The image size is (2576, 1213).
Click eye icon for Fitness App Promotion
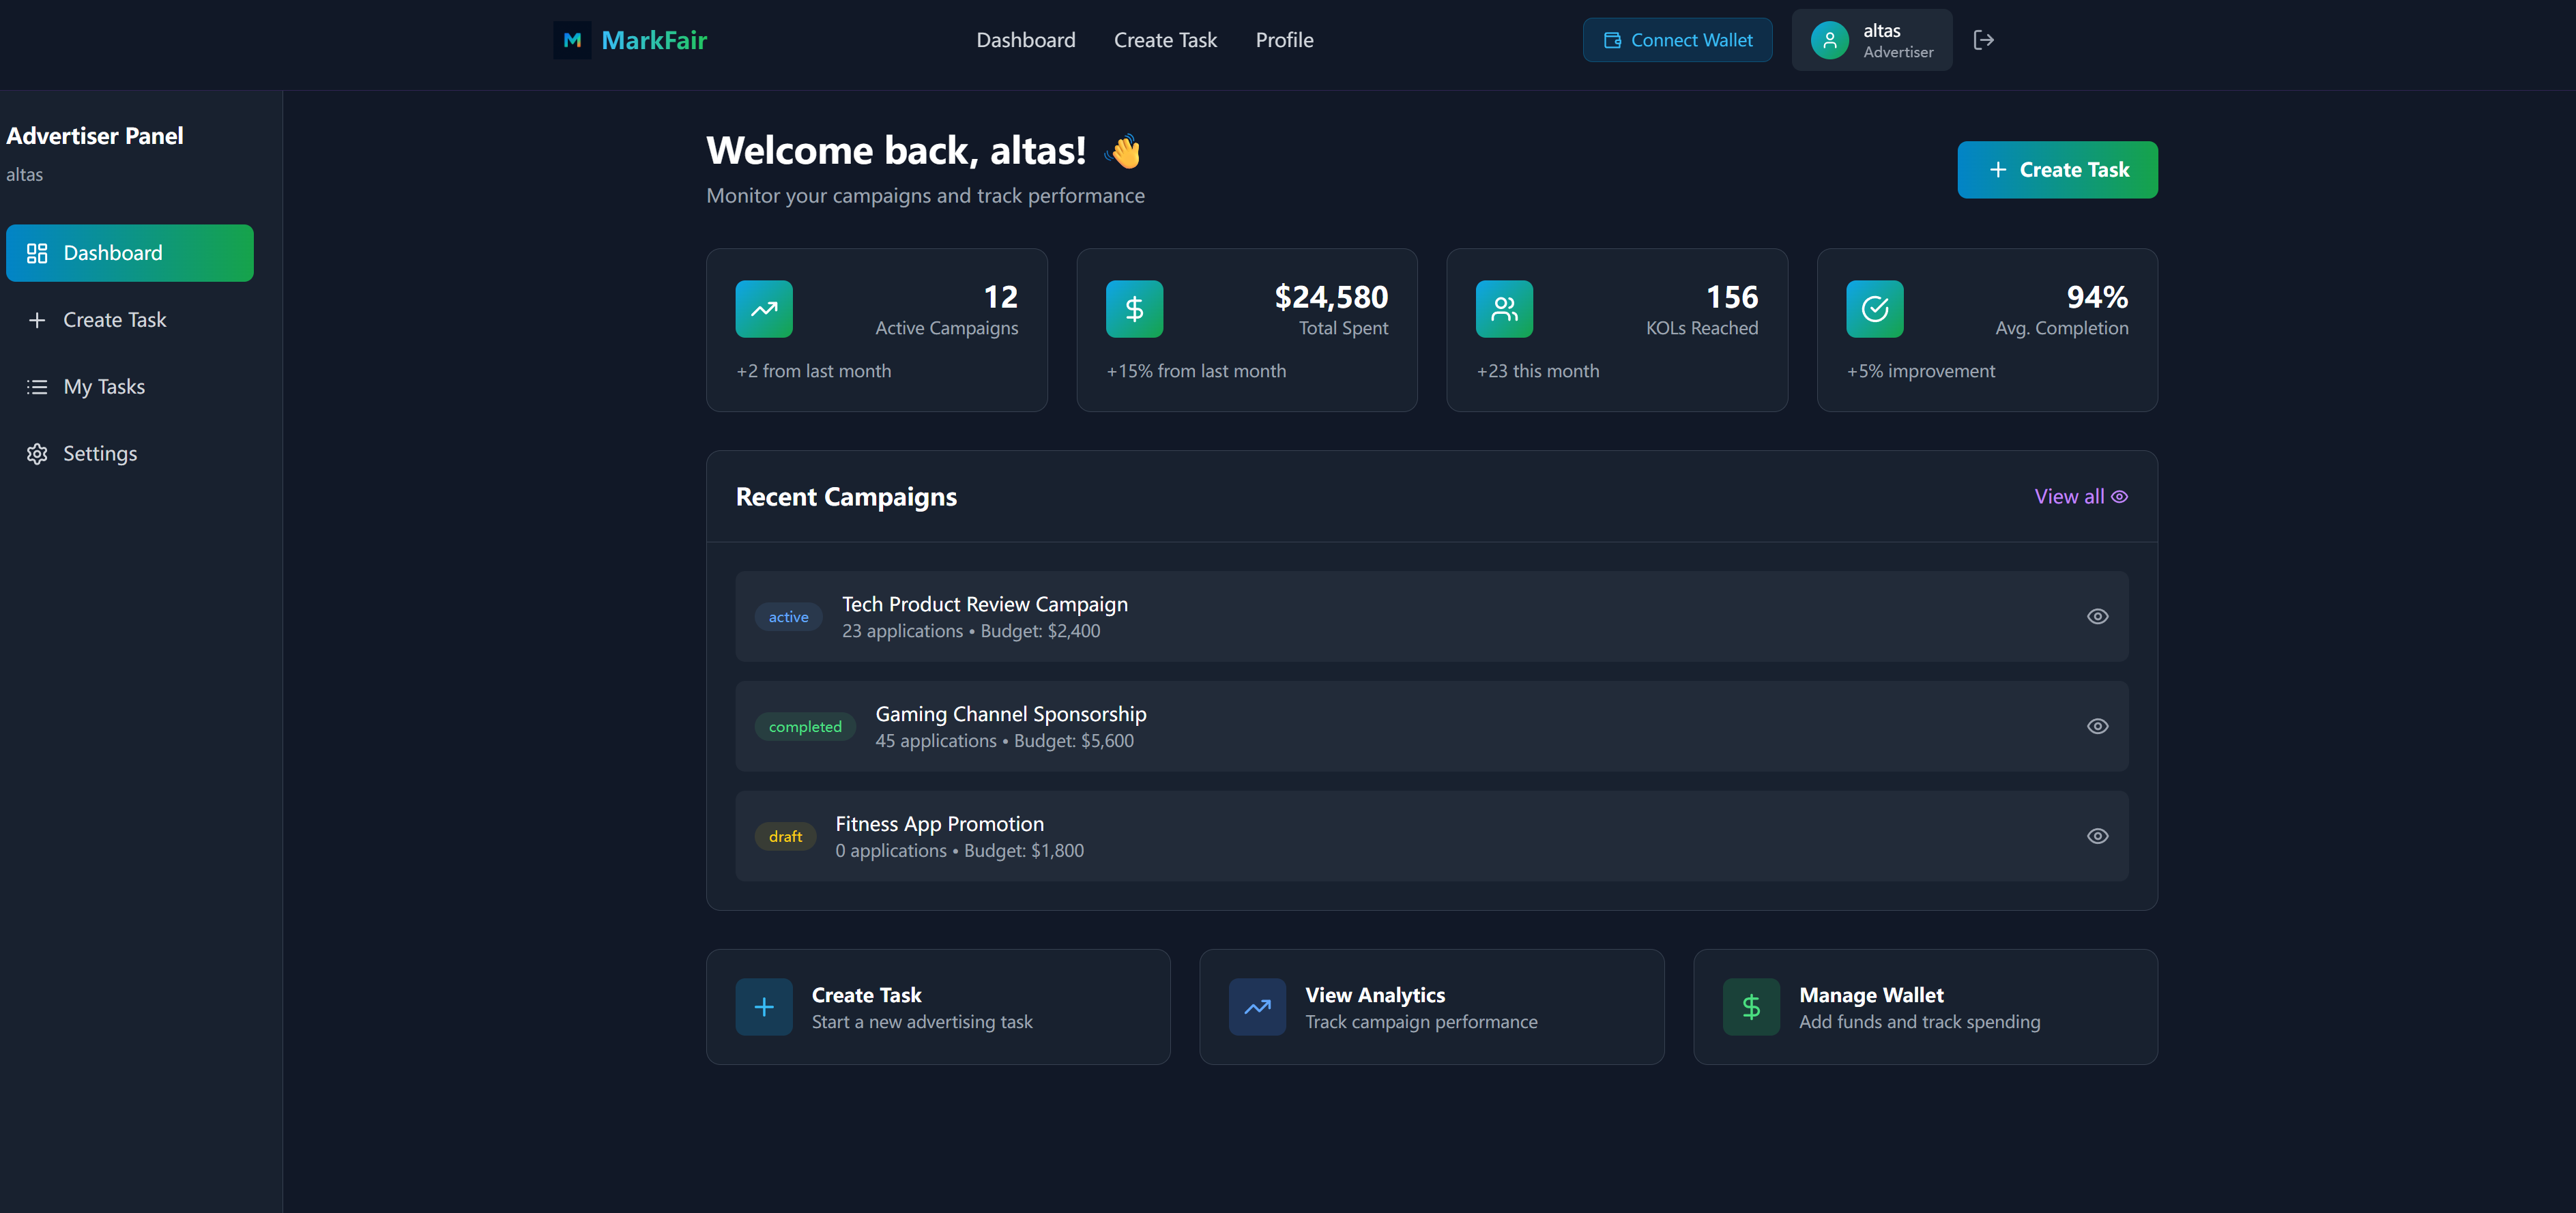2097,836
